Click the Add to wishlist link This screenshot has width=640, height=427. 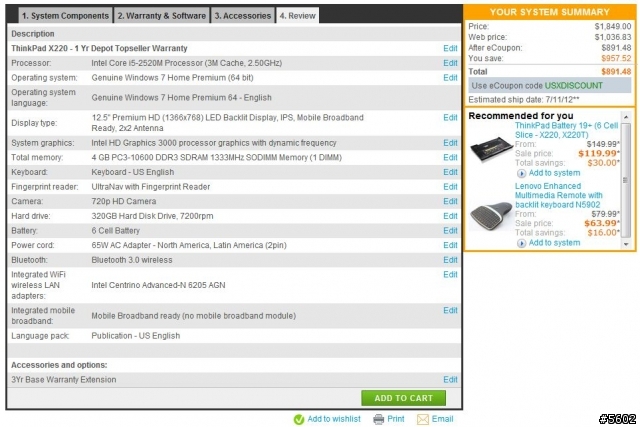pyautogui.click(x=334, y=419)
